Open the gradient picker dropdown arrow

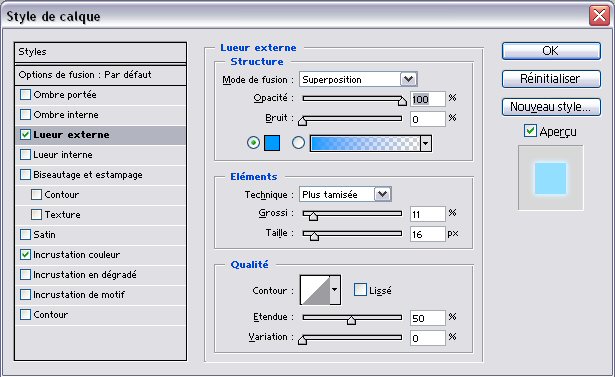(x=426, y=144)
